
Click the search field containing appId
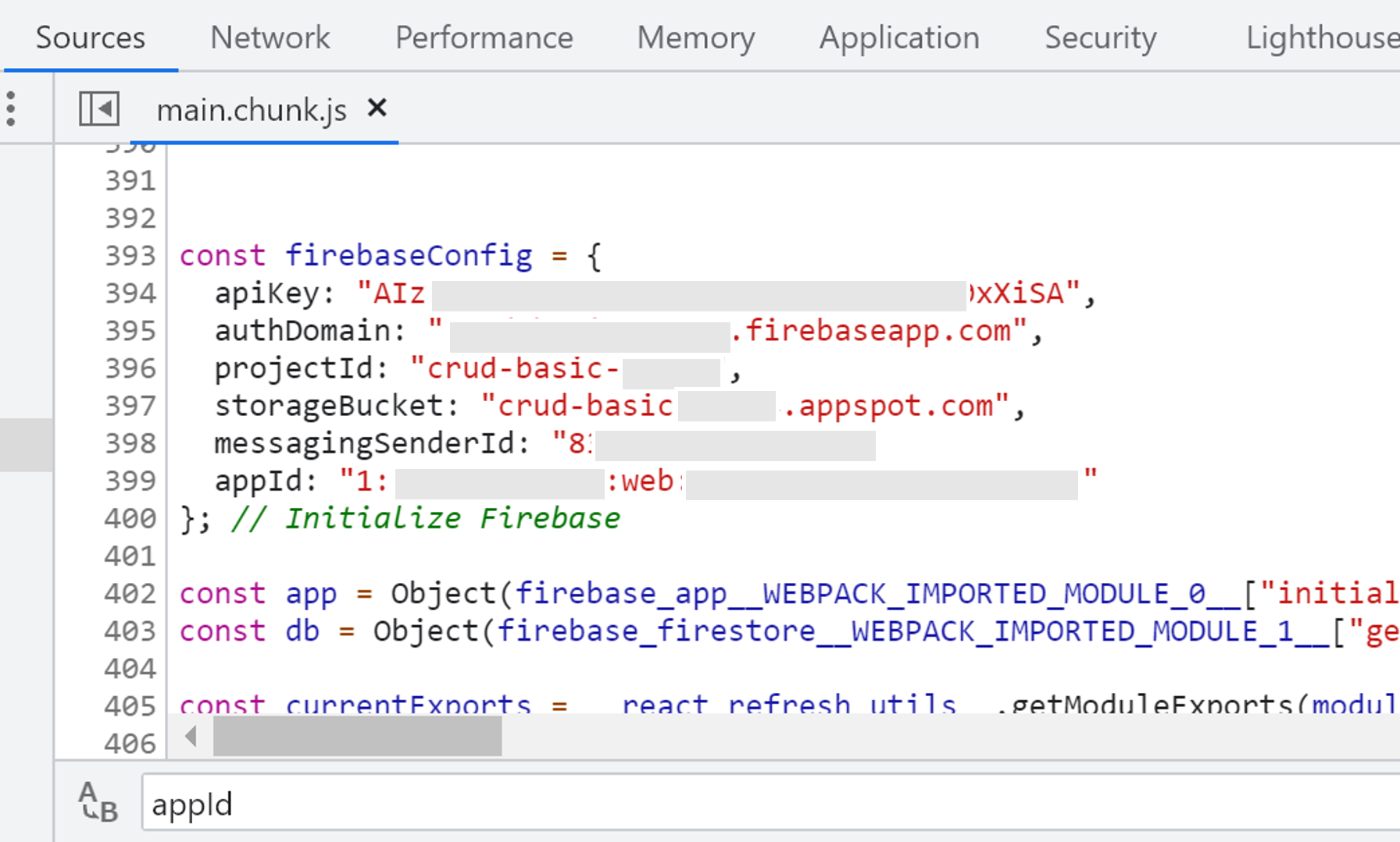(x=770, y=803)
